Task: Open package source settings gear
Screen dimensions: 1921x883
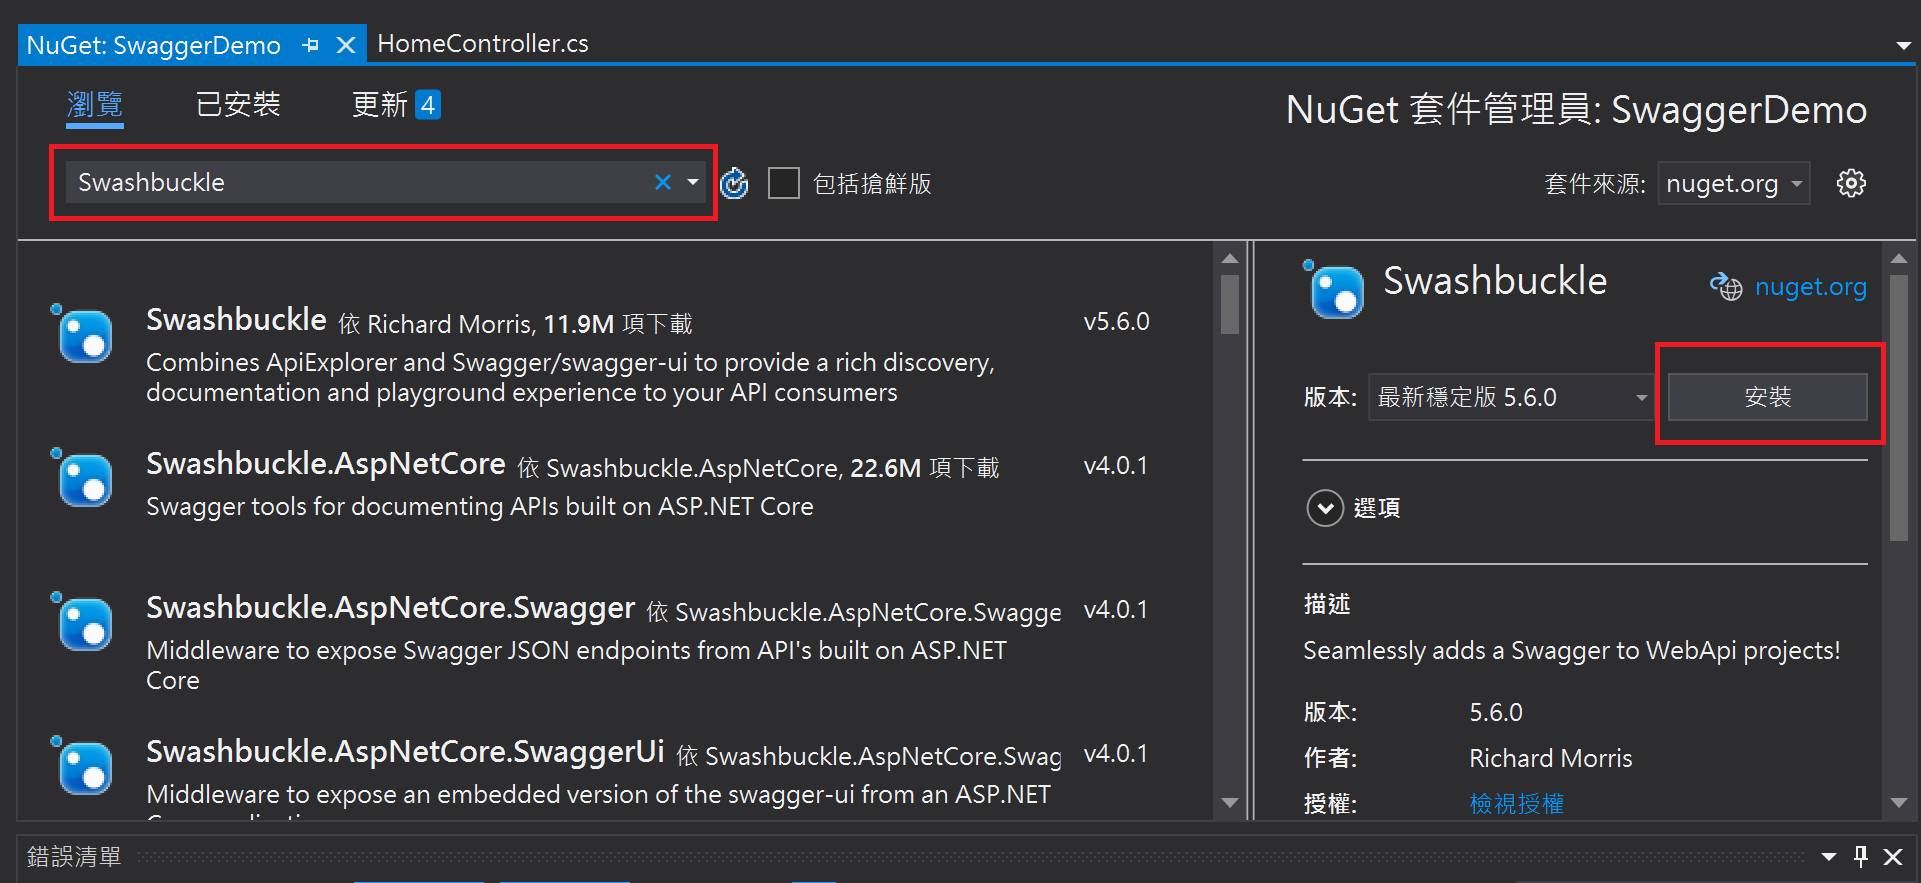Action: click(1851, 183)
